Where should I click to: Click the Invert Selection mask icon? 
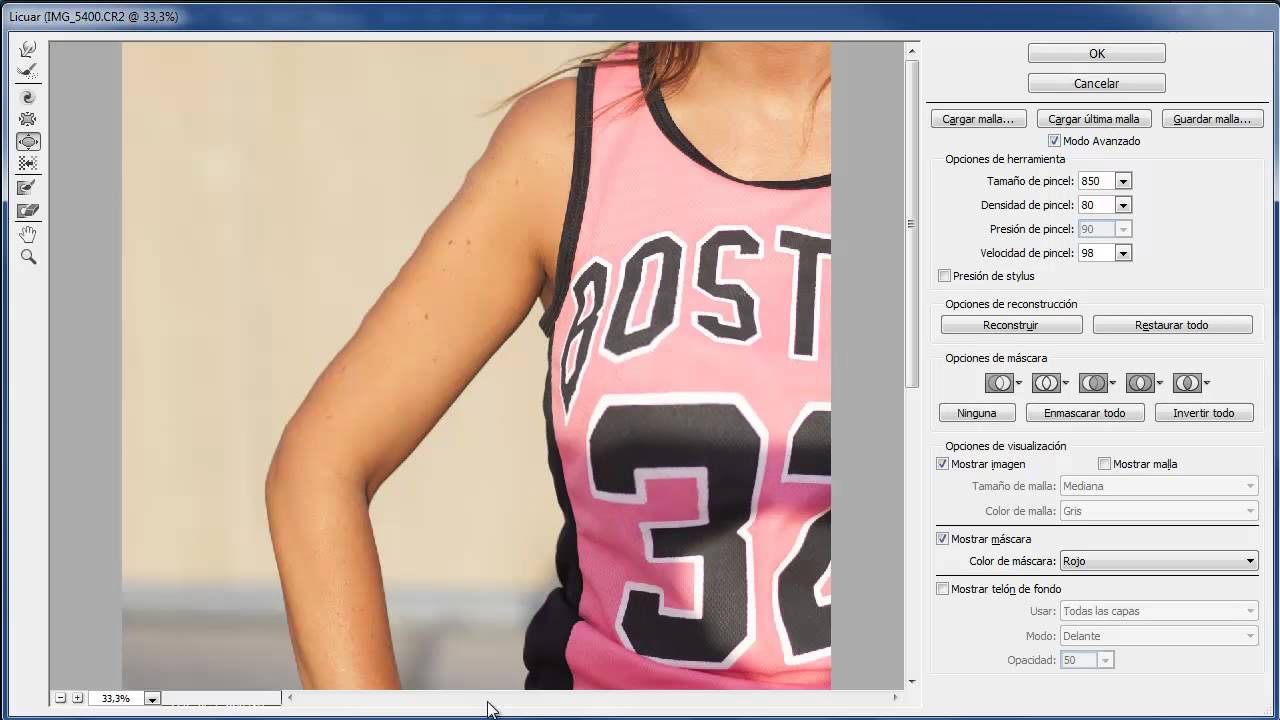click(x=1187, y=383)
